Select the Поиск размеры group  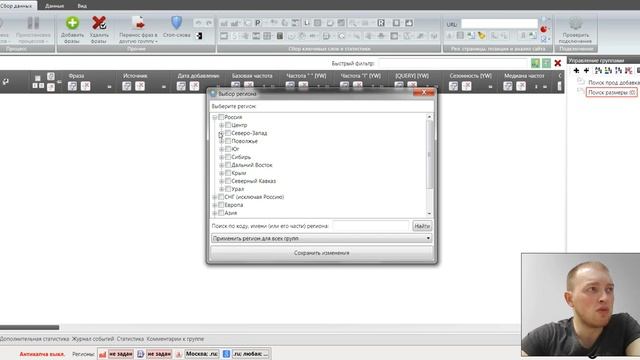(x=611, y=93)
